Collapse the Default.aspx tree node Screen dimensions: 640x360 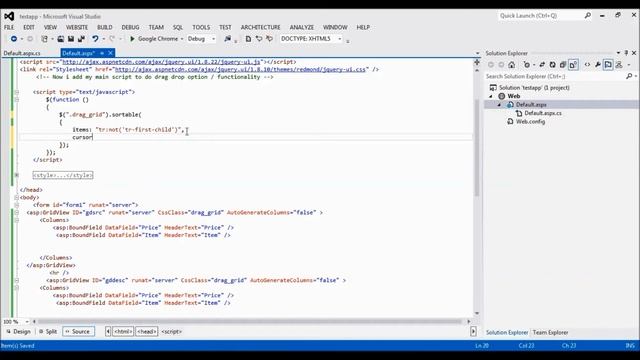pos(499,105)
